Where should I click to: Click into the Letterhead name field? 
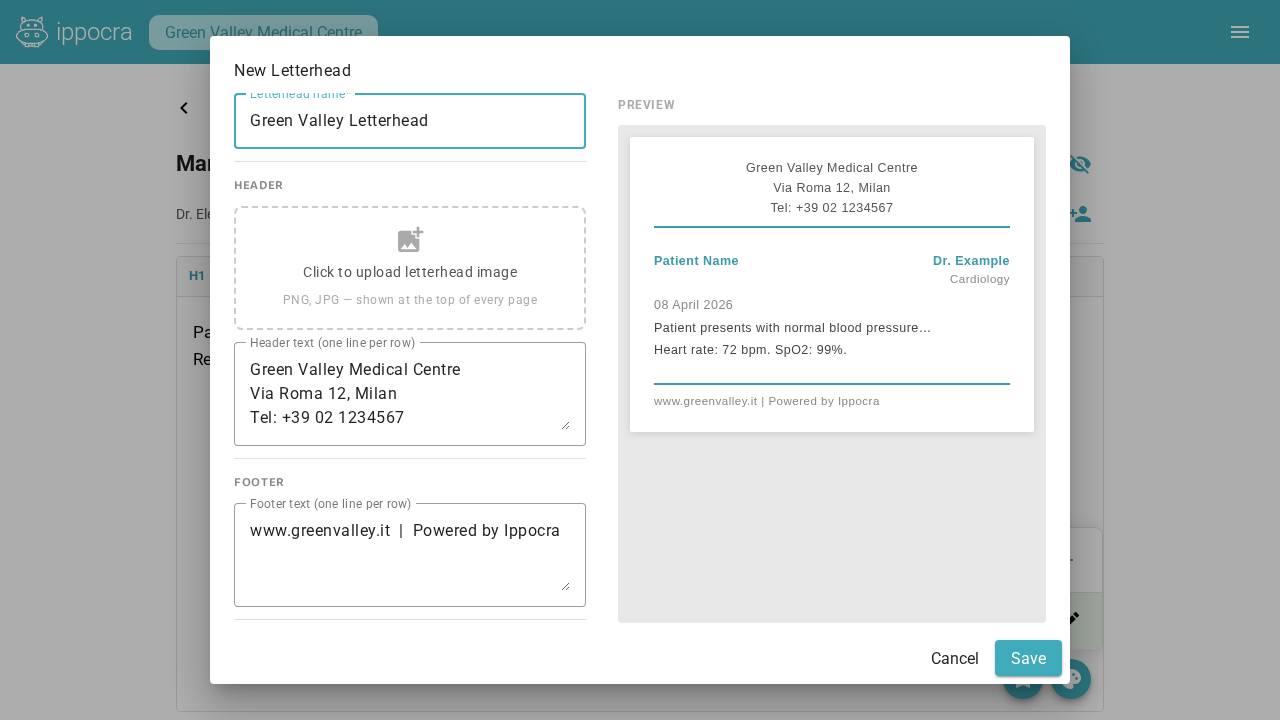[410, 121]
